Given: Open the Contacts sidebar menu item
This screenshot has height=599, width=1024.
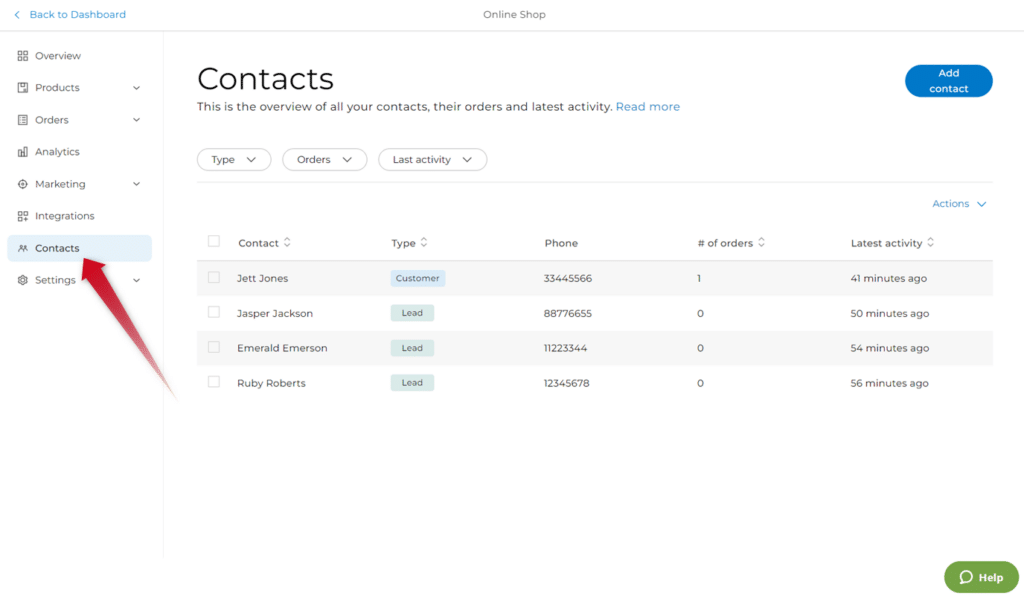Looking at the screenshot, I should pyautogui.click(x=57, y=248).
